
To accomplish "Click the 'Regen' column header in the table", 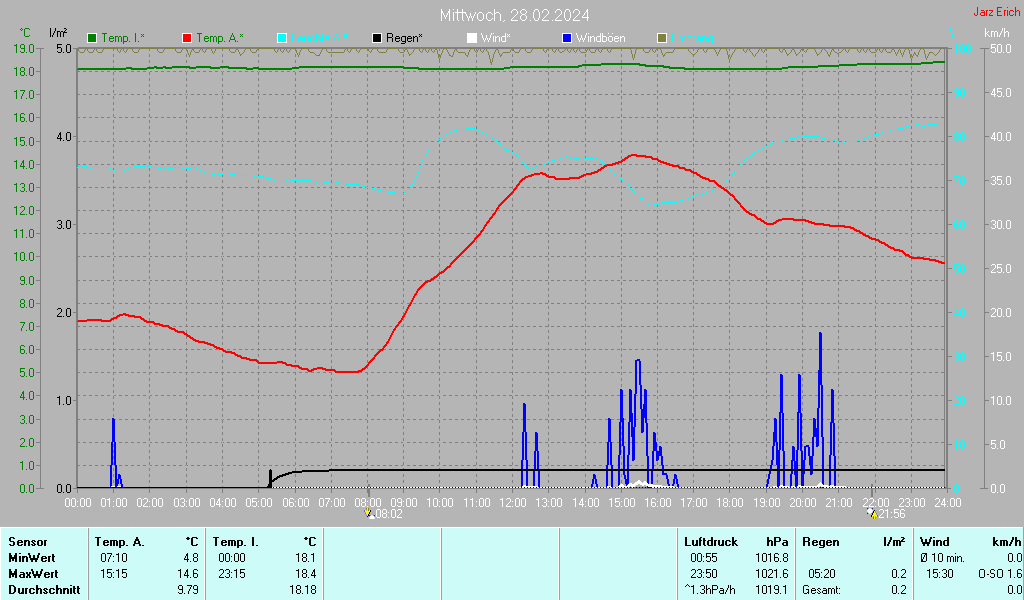I will point(820,542).
